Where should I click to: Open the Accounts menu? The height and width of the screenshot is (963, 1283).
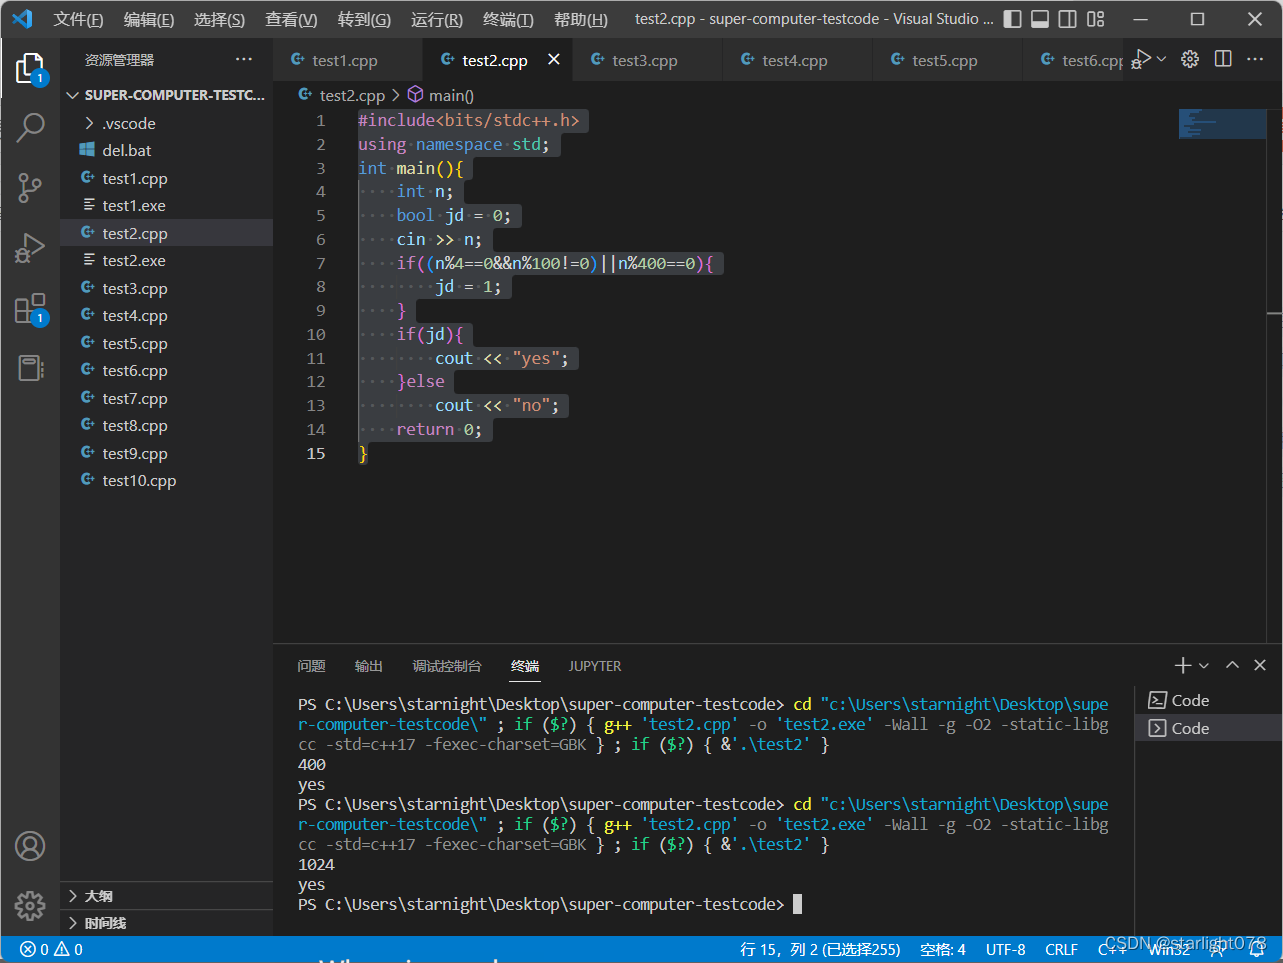click(30, 846)
